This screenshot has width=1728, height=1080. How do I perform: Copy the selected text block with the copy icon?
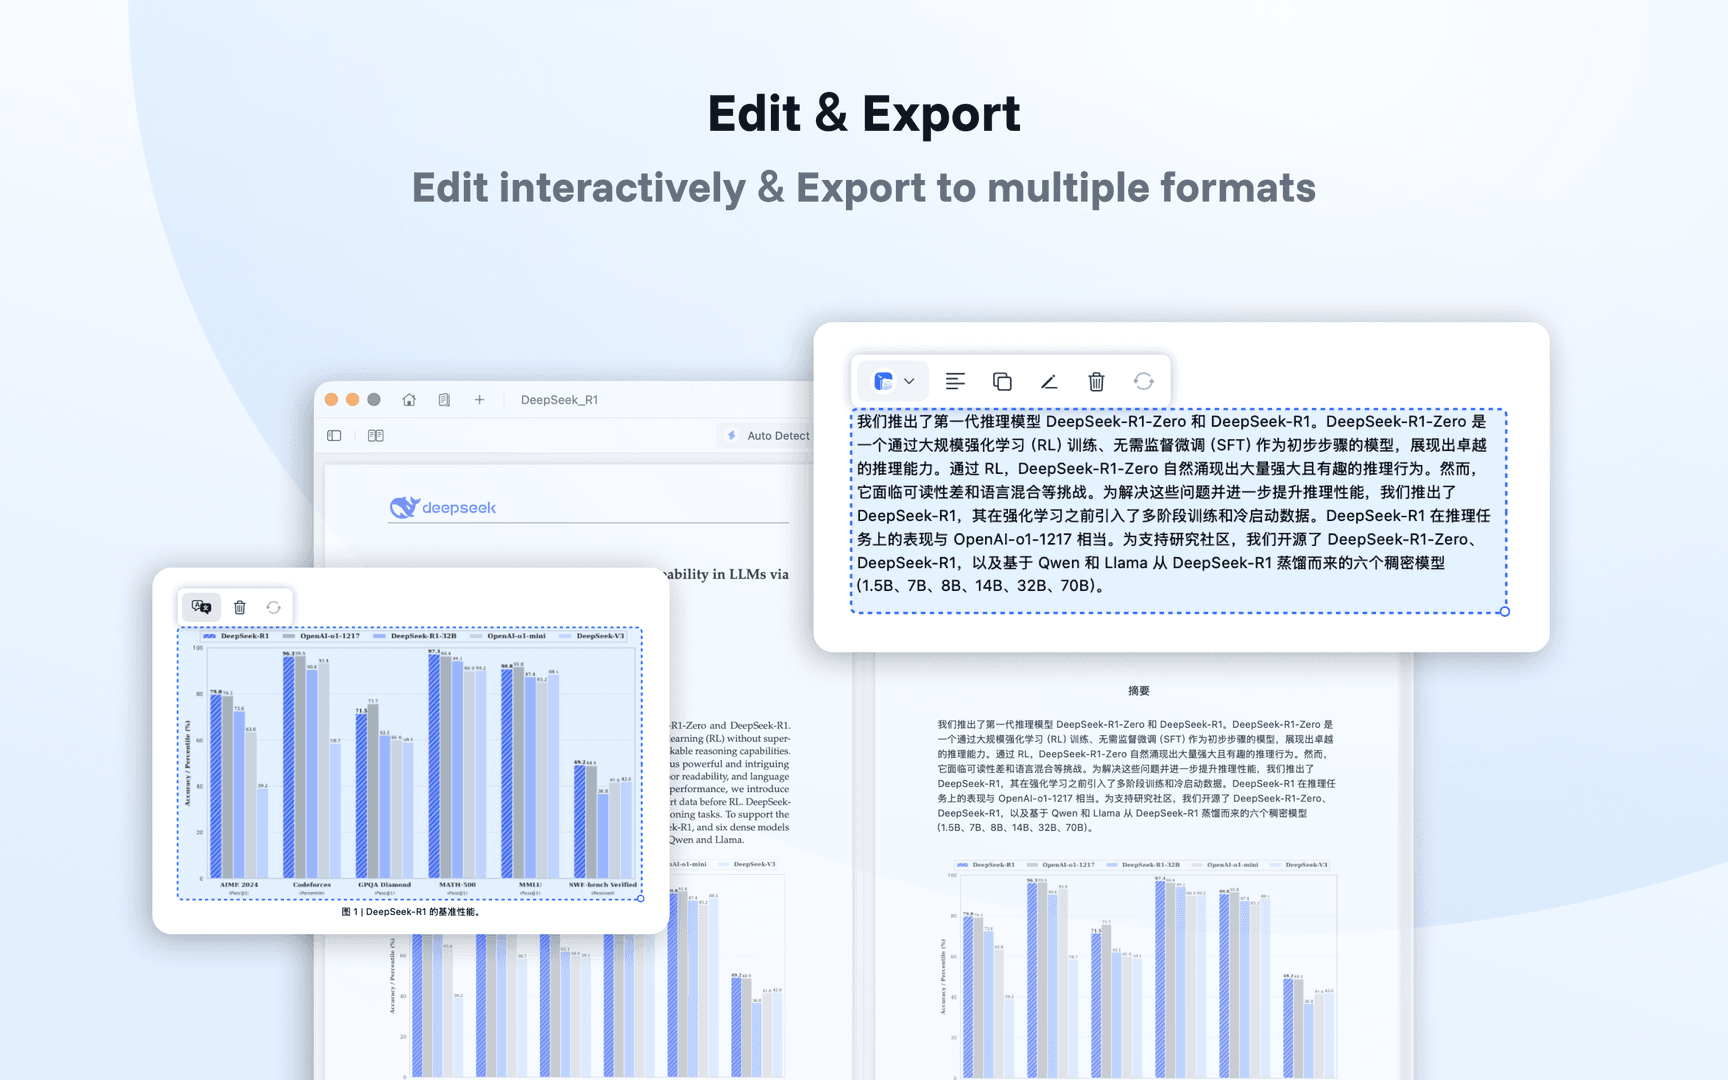pyautogui.click(x=1002, y=381)
